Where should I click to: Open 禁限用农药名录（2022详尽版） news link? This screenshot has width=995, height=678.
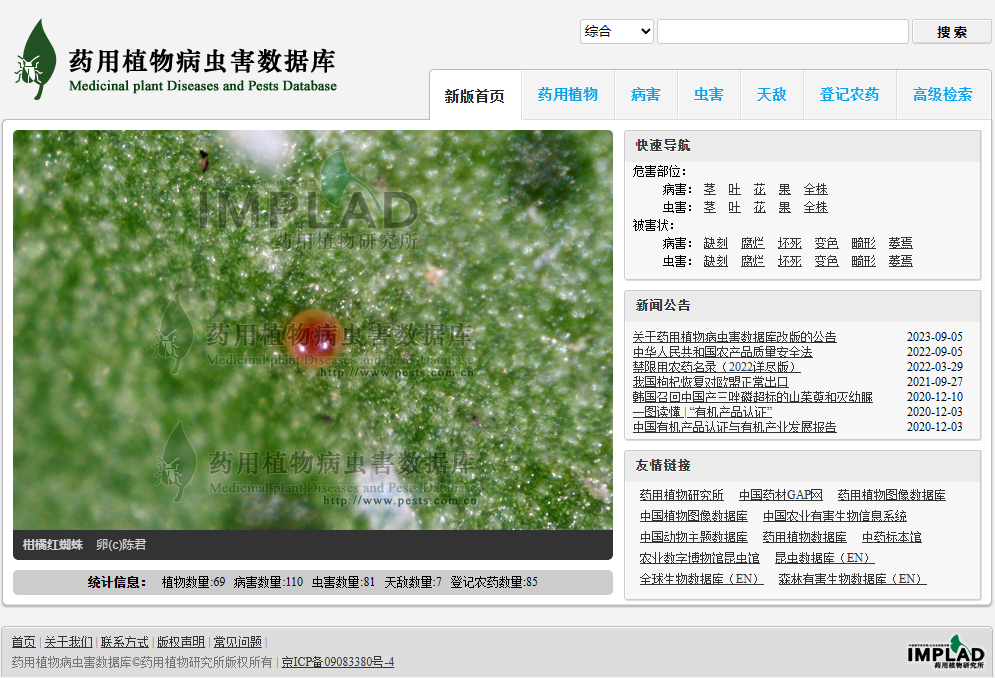[716, 367]
